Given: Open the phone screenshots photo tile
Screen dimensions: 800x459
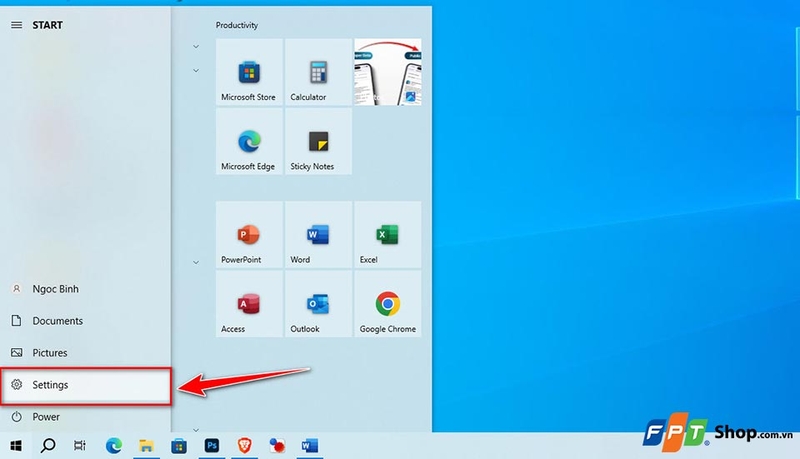Looking at the screenshot, I should 388,72.
